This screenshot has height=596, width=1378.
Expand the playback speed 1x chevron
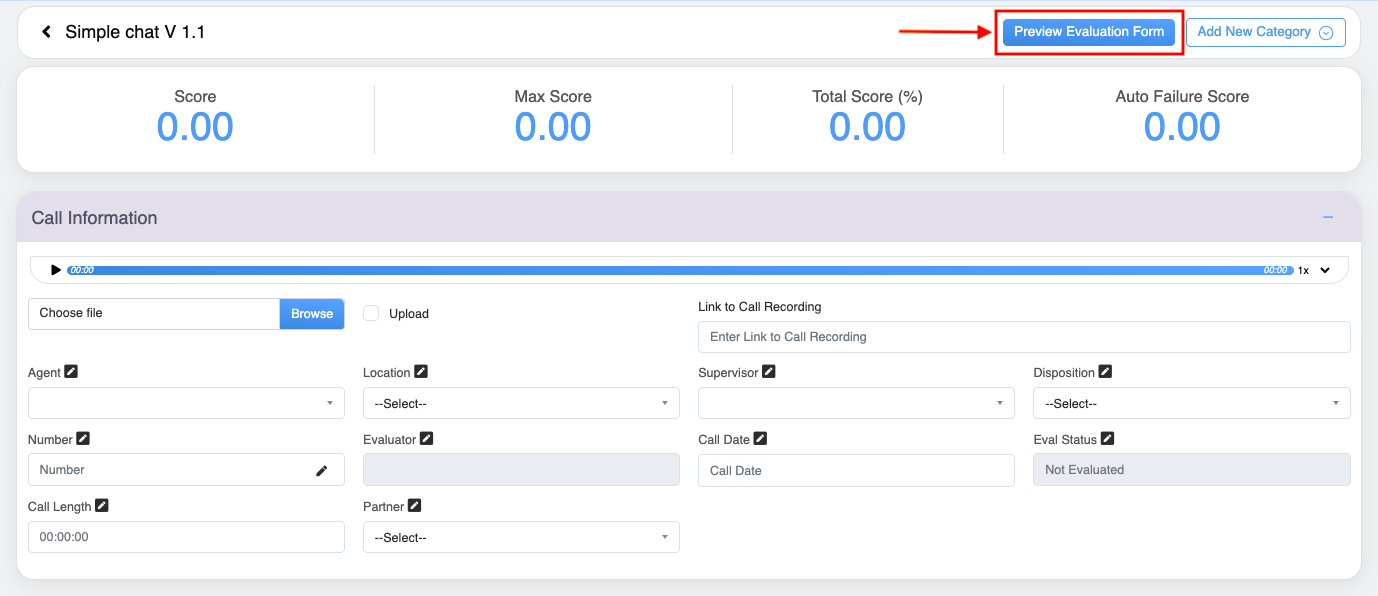pyautogui.click(x=1325, y=270)
